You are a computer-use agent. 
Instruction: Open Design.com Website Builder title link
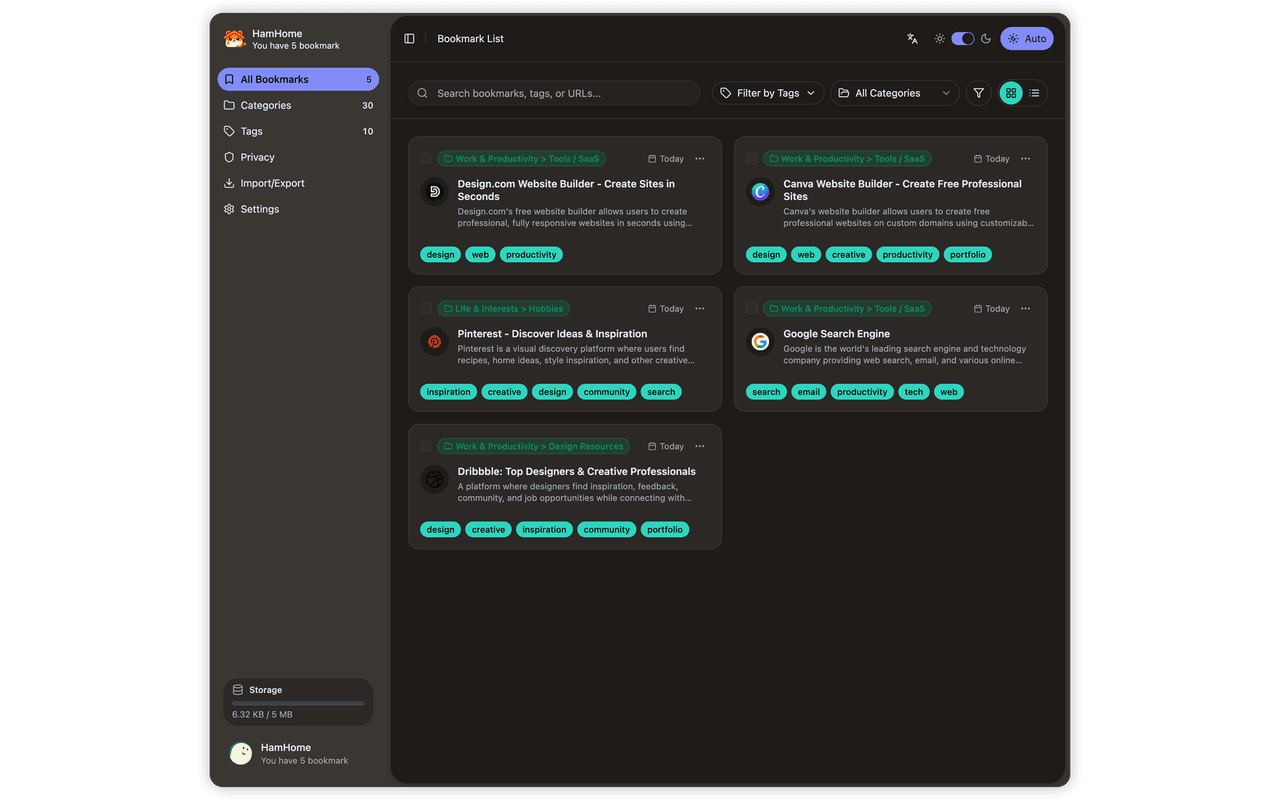pyautogui.click(x=566, y=190)
